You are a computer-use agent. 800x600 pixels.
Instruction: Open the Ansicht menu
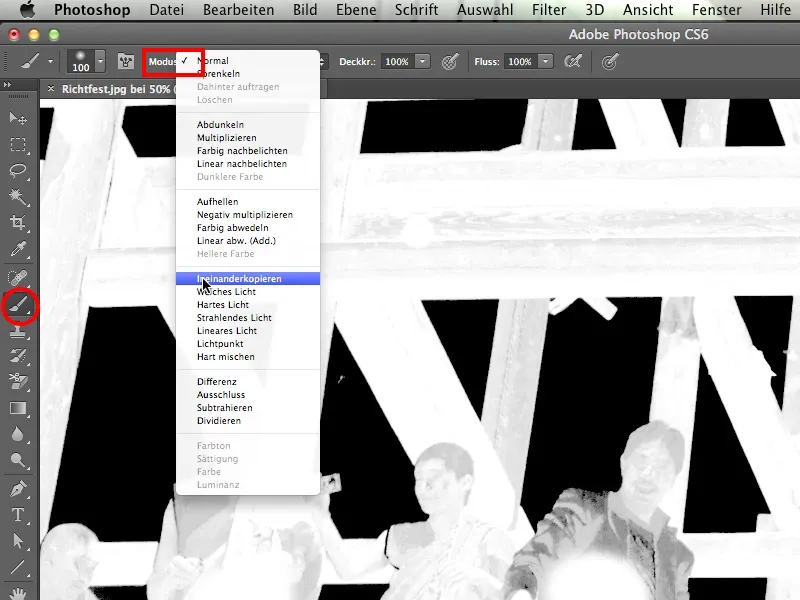[x=648, y=10]
